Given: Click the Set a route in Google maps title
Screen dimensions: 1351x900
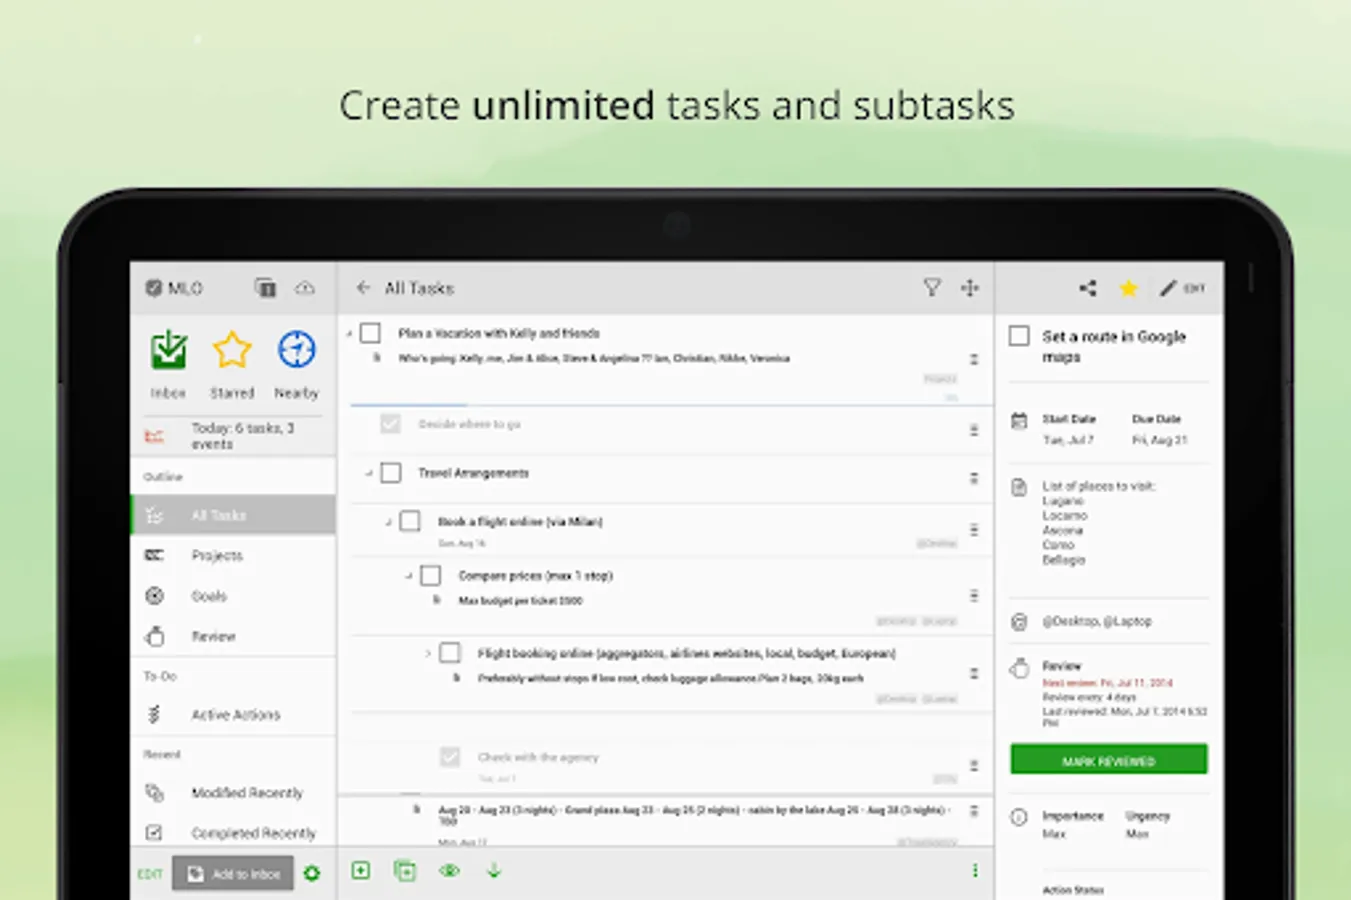Looking at the screenshot, I should click(x=1114, y=346).
